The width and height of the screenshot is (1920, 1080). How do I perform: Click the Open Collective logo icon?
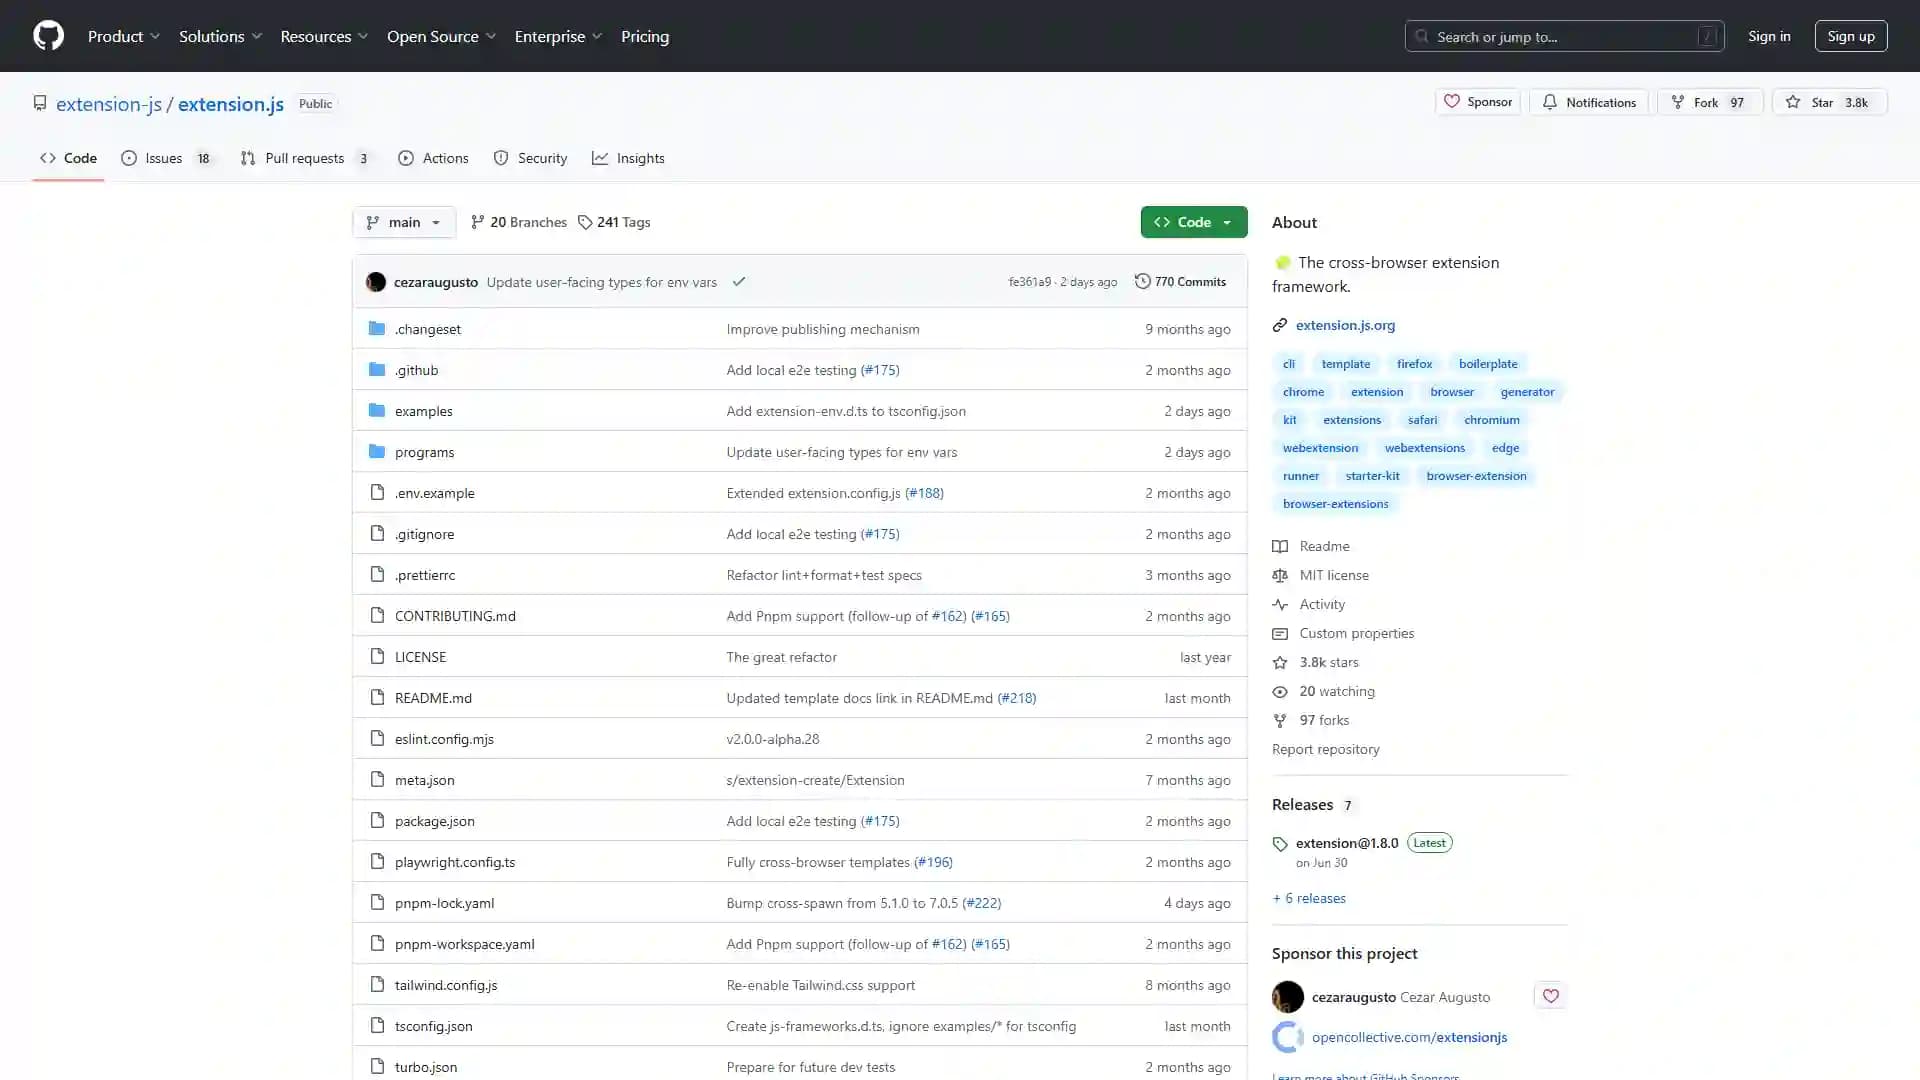point(1288,1037)
